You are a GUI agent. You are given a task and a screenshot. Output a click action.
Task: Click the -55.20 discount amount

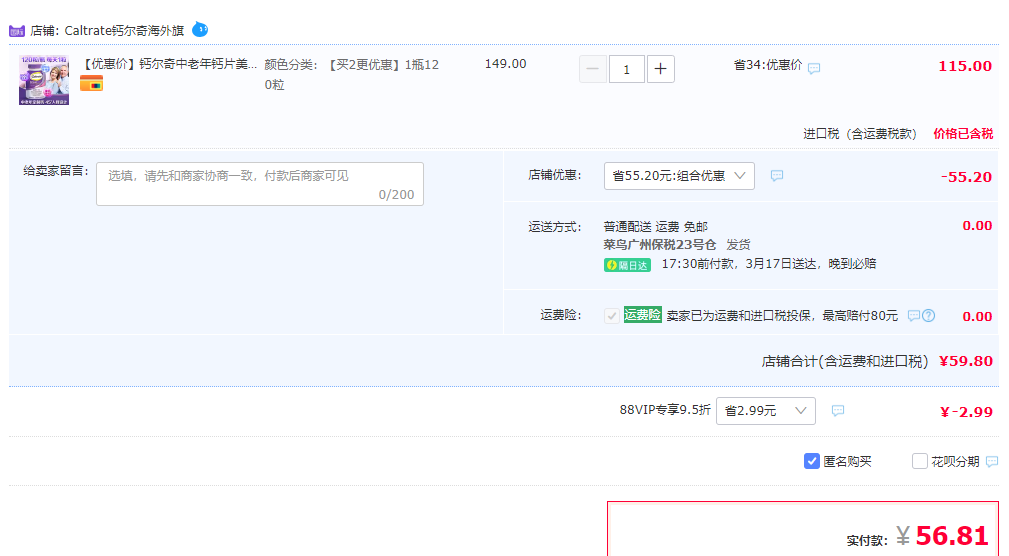pos(966,177)
